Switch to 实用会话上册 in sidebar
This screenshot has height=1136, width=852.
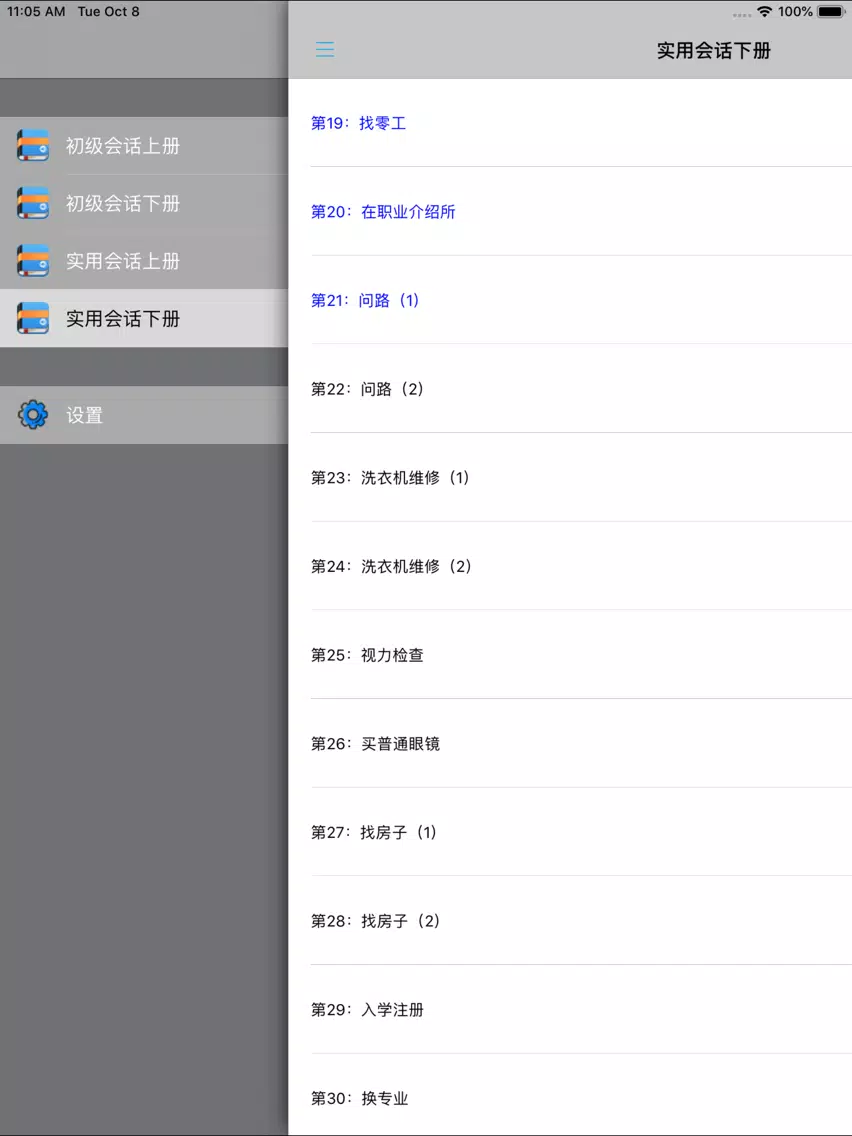coord(123,261)
